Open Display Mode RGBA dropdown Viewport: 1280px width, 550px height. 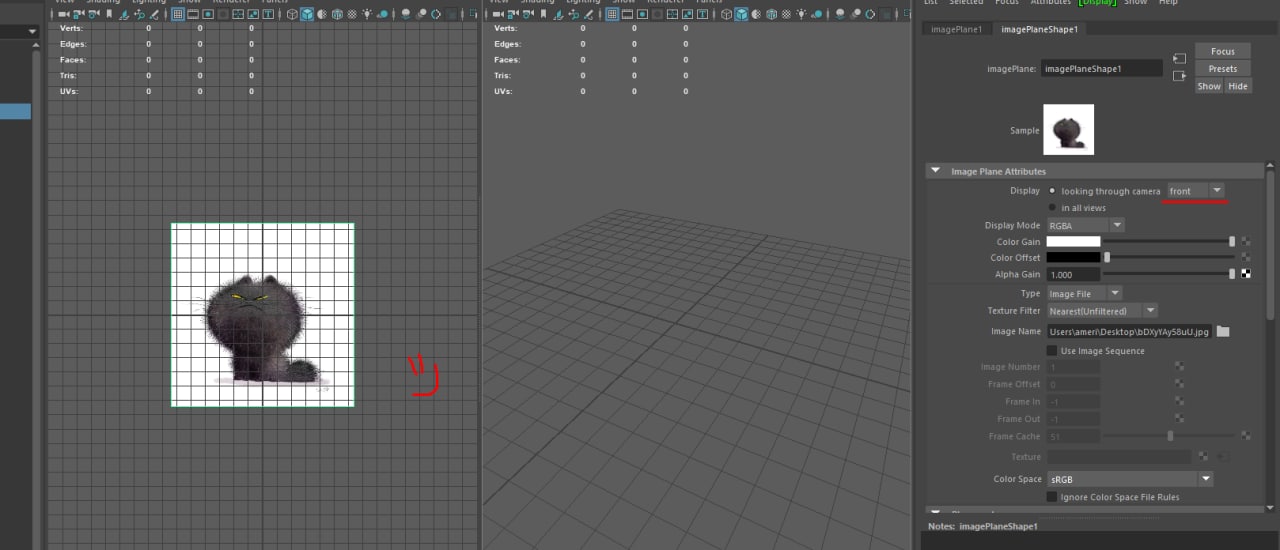click(1086, 226)
